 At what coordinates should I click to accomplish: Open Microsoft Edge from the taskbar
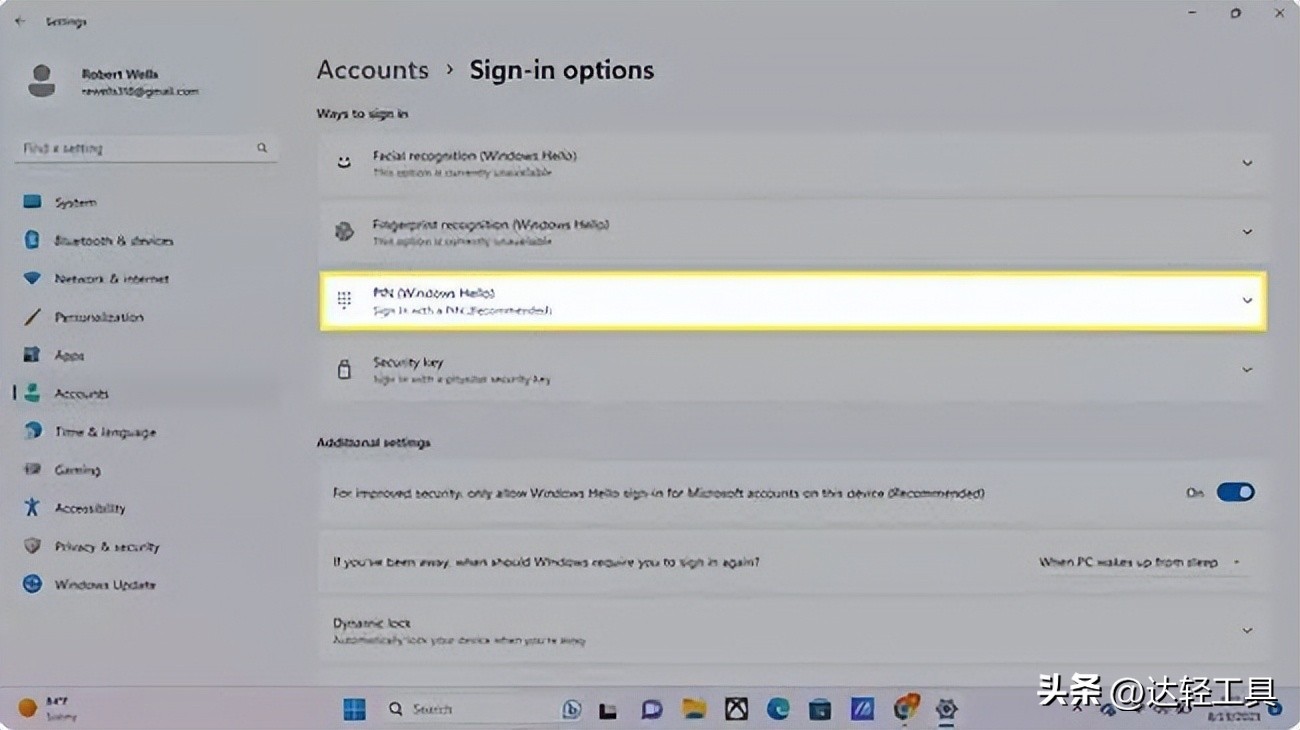pos(777,708)
